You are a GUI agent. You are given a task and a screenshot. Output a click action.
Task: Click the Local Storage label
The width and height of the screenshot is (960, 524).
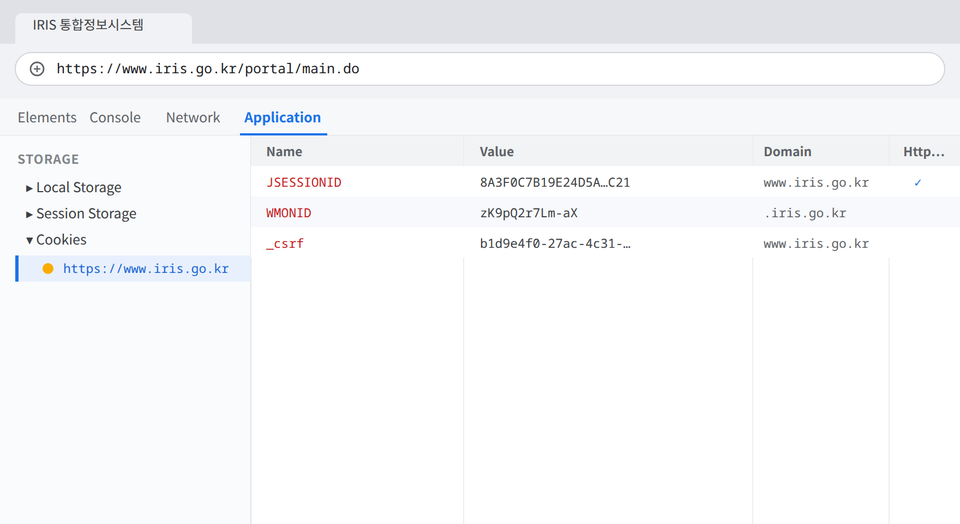[78, 187]
